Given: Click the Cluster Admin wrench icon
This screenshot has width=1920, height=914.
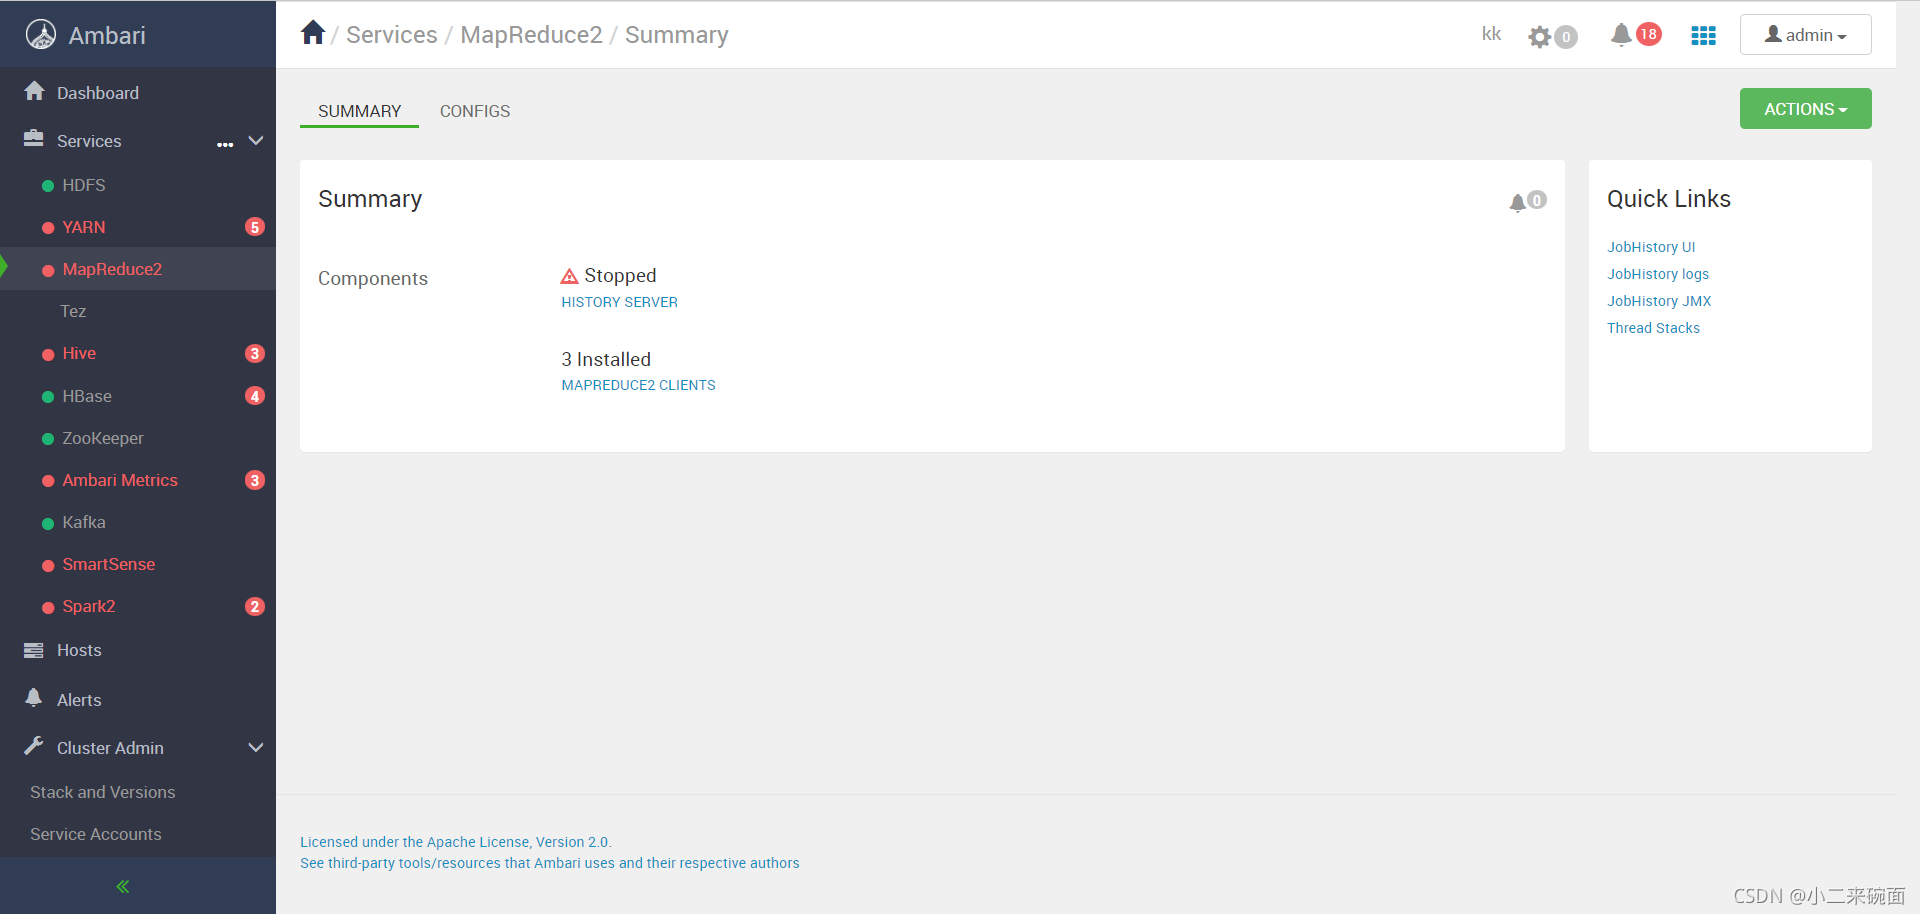Looking at the screenshot, I should pos(34,746).
